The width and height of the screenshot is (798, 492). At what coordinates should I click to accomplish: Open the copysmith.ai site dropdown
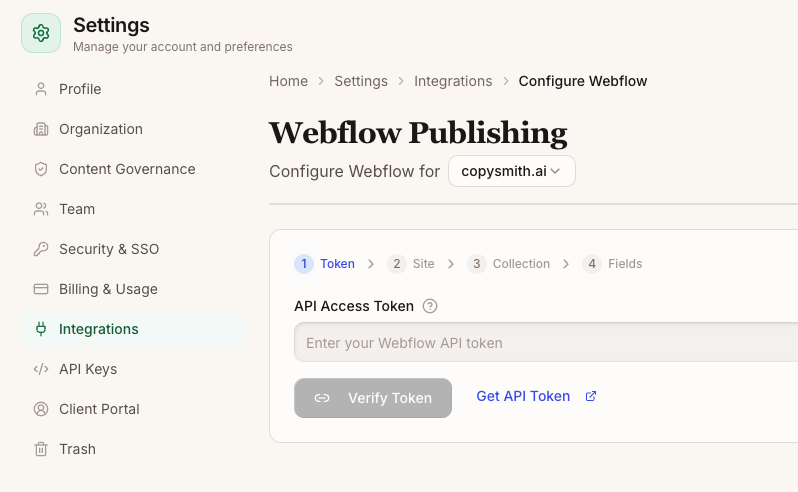tap(511, 171)
